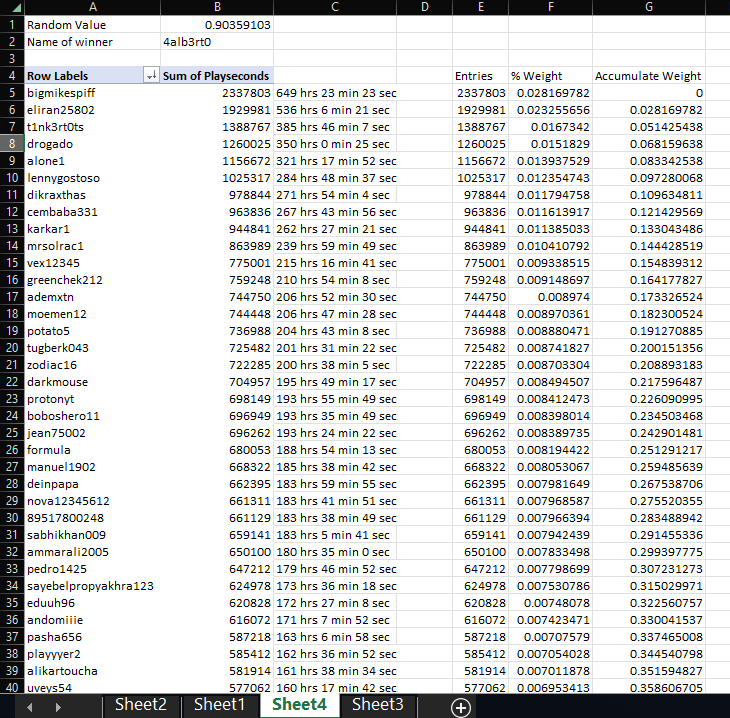Click the Random Value number cell
The height and width of the screenshot is (718, 730).
pos(216,25)
